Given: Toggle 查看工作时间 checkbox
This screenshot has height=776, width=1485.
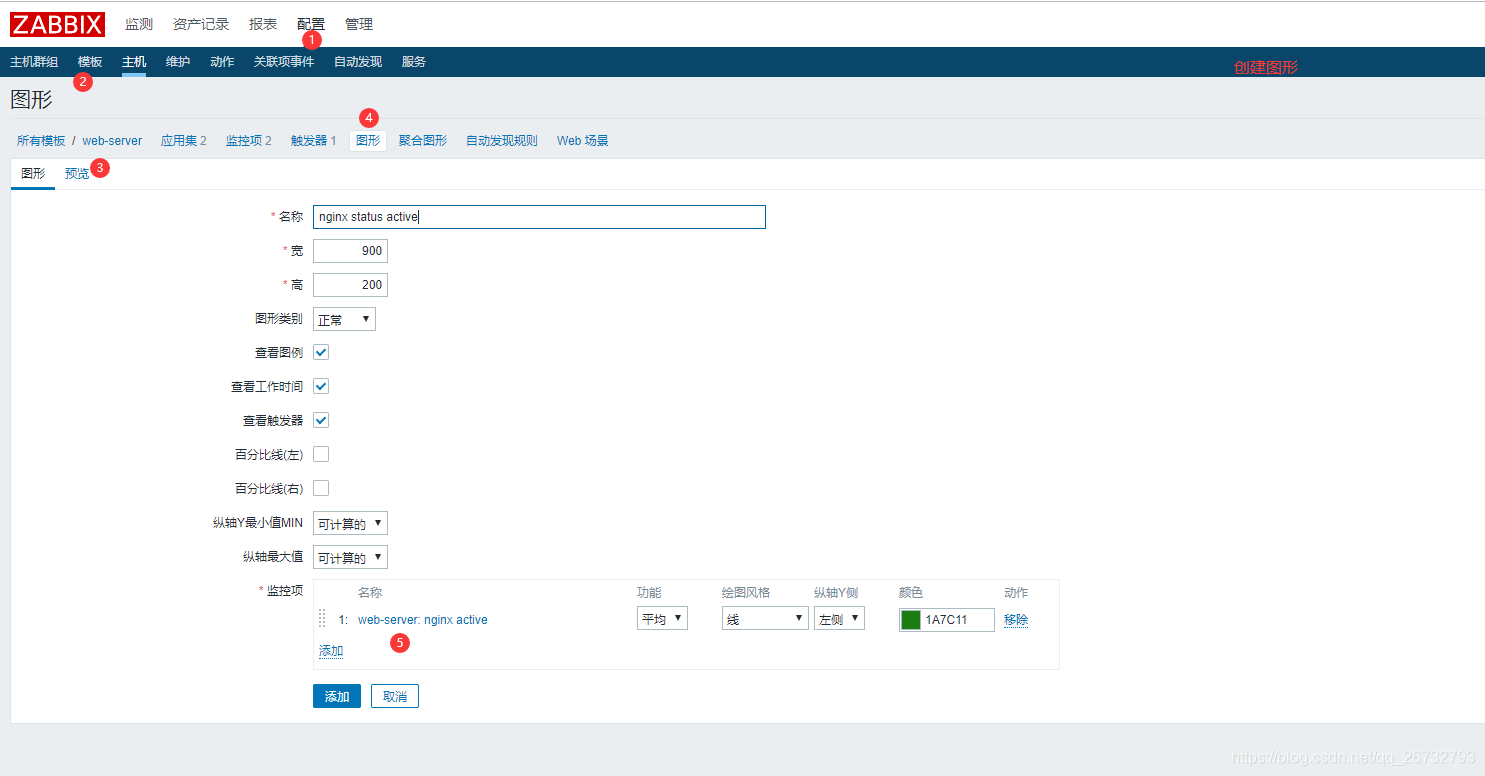Looking at the screenshot, I should tap(321, 386).
